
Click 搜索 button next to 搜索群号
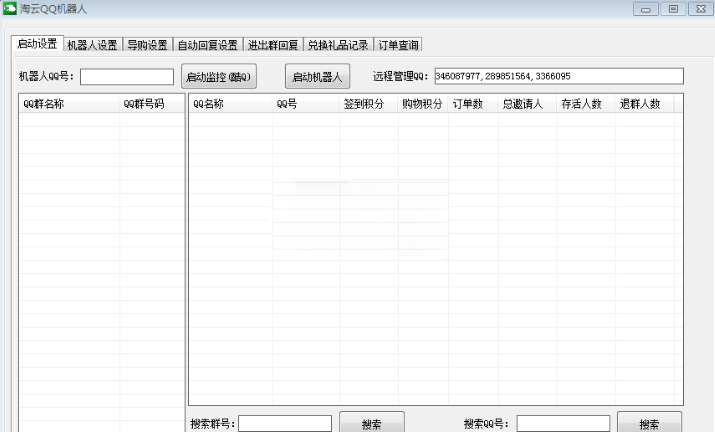click(372, 422)
